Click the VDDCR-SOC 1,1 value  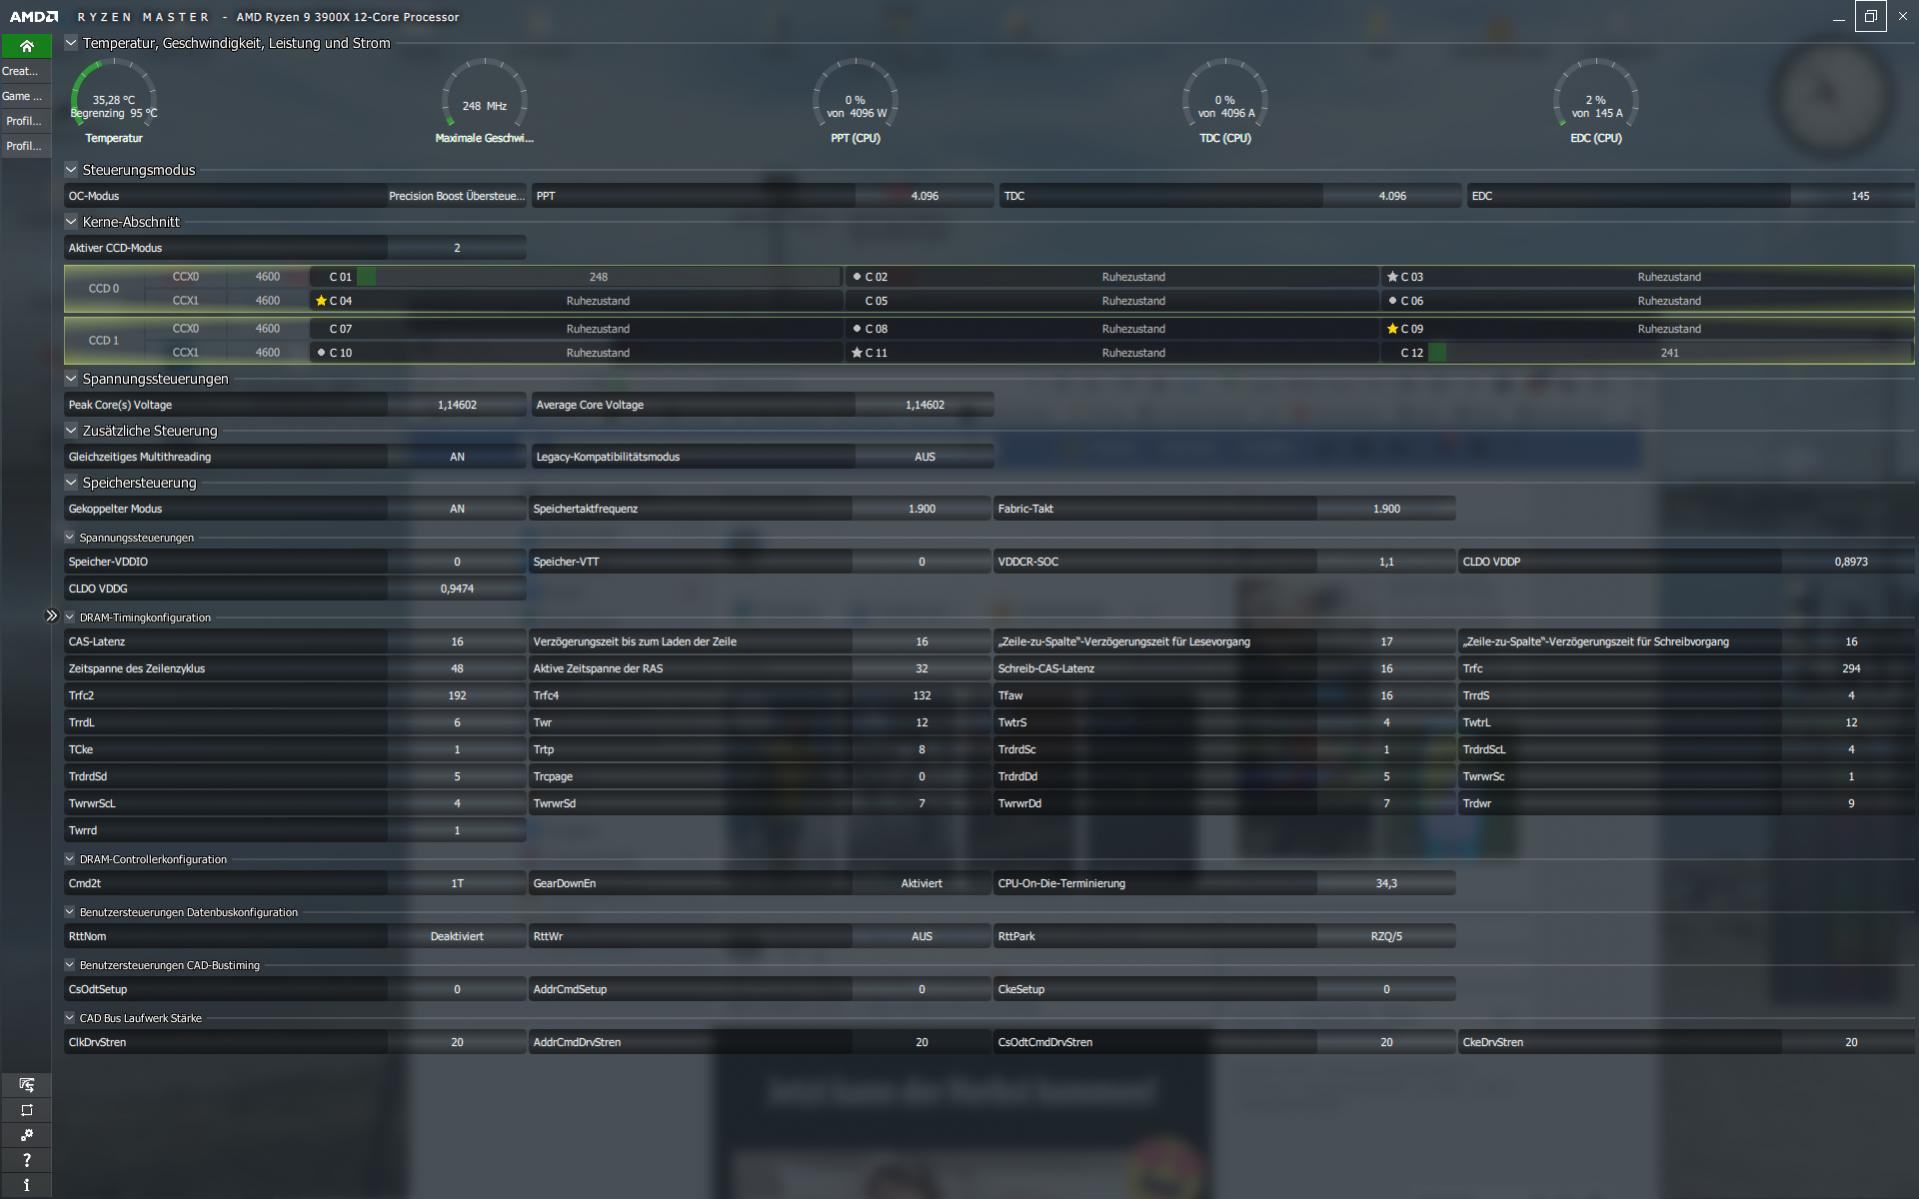coord(1386,562)
